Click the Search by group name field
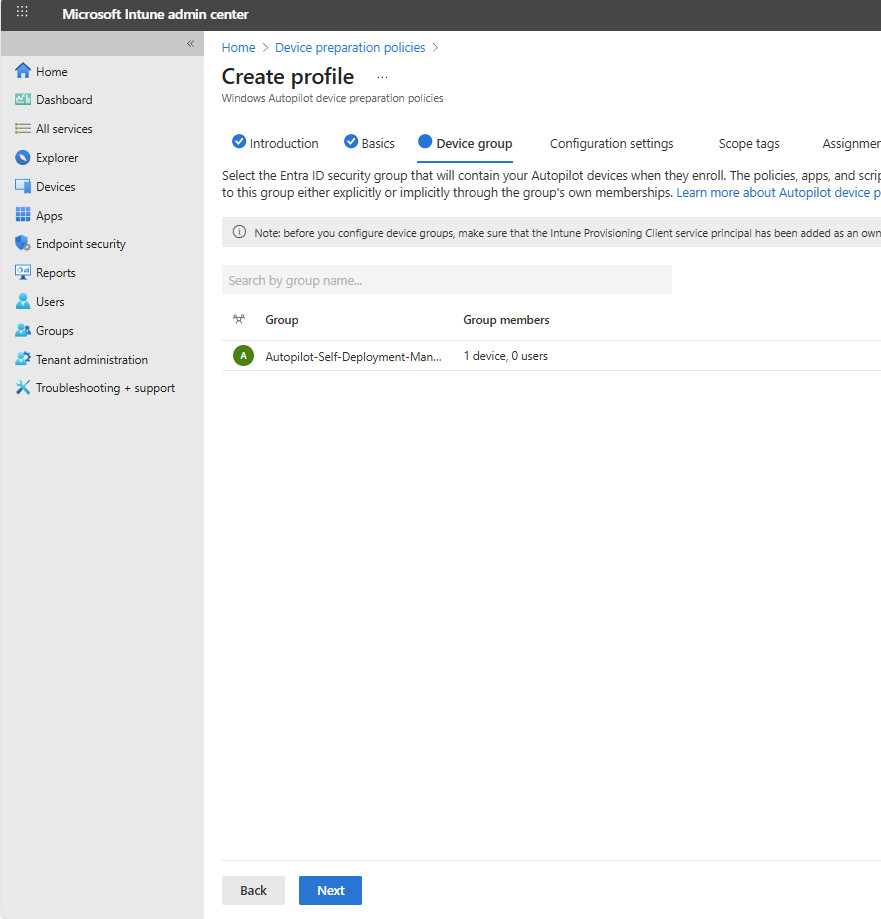 tap(446, 280)
